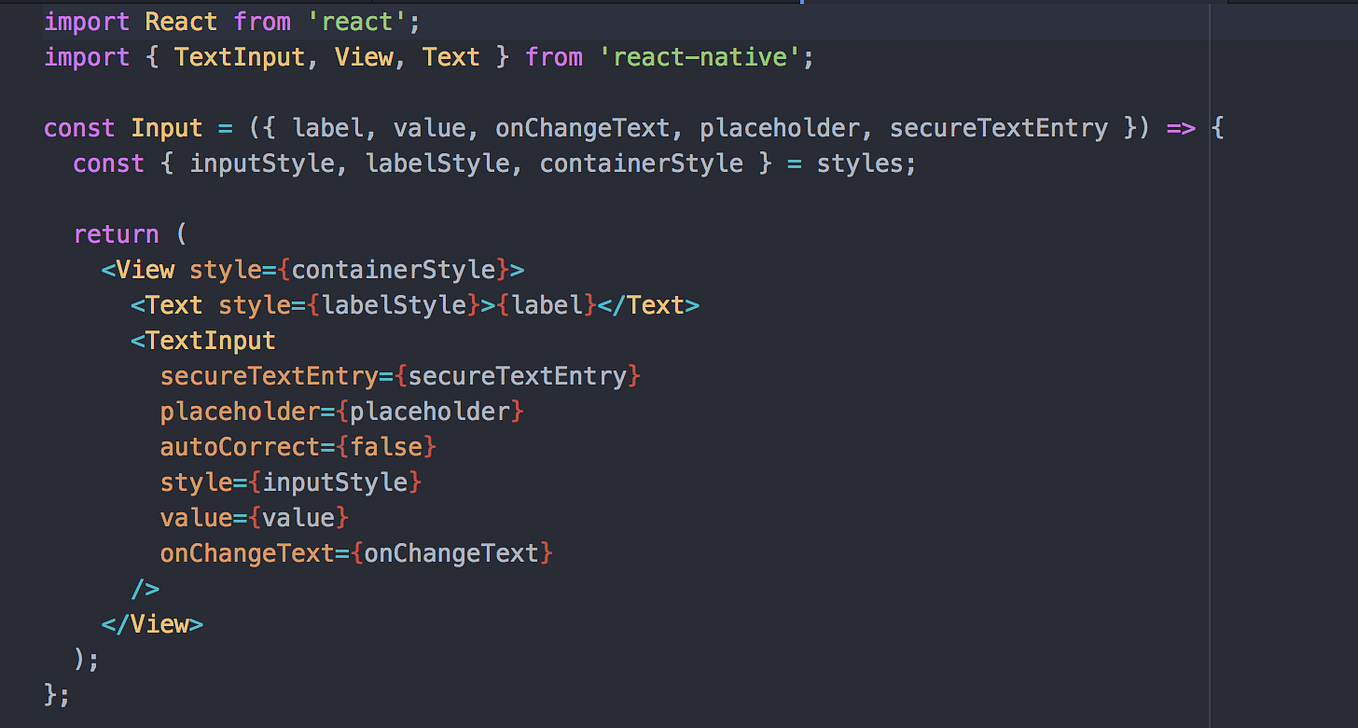Screen dimensions: 1358x728
Task: Click the blue scrollbar indicator at the top
Action: (x=802, y=4)
